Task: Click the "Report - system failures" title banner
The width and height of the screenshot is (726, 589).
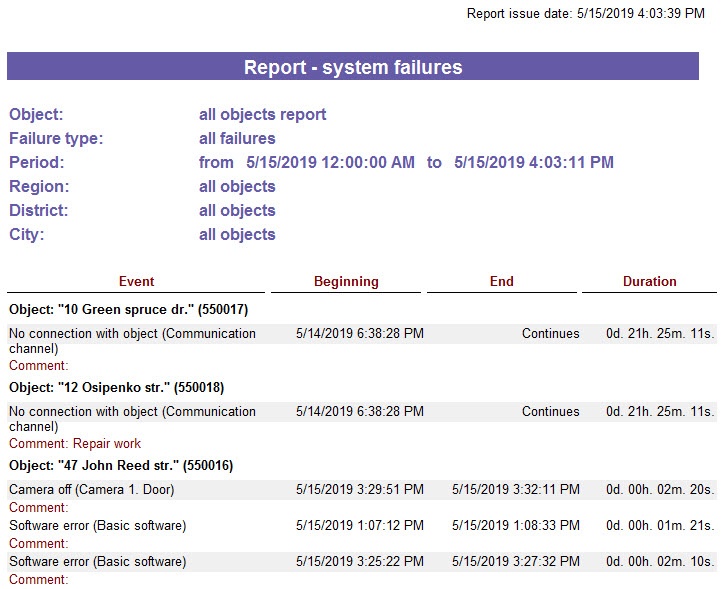Action: 352,67
